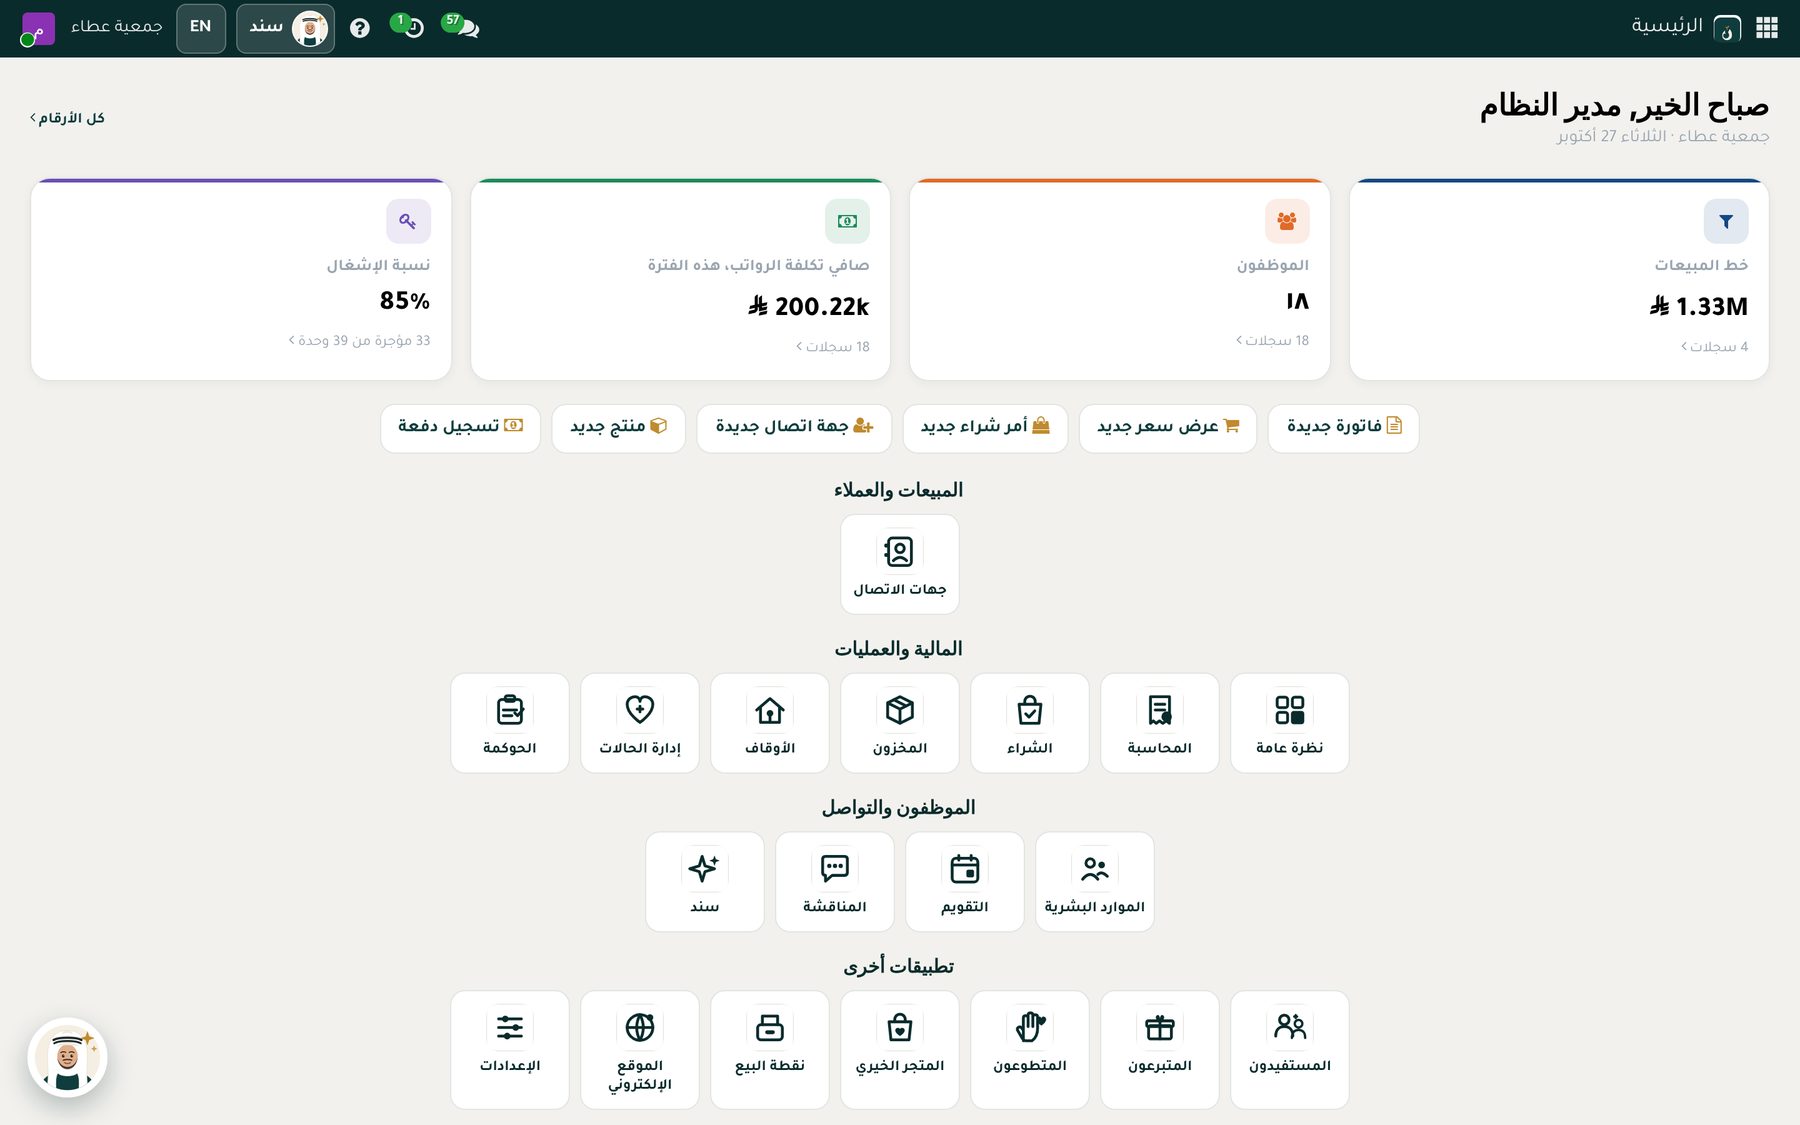Open the apps grid menu icon

coord(1767,28)
